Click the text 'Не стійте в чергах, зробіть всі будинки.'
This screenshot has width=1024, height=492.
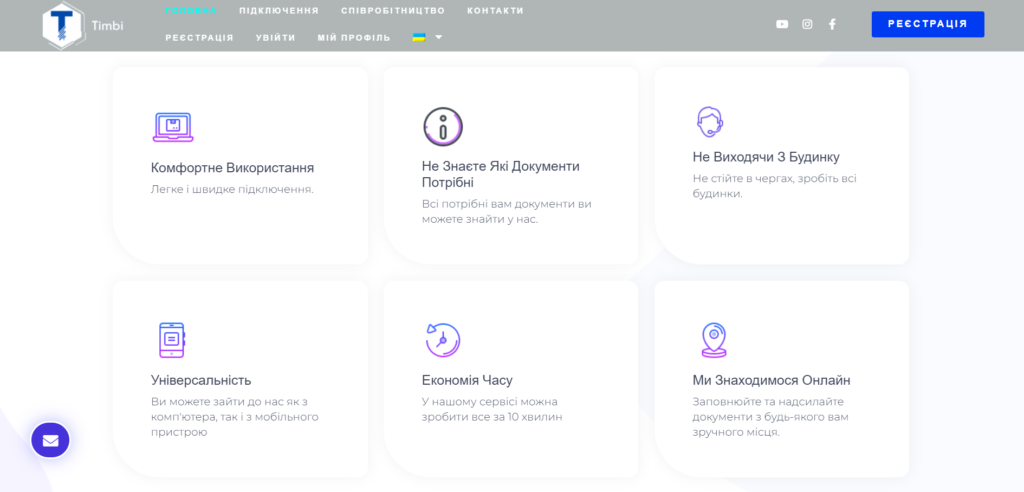(x=775, y=186)
